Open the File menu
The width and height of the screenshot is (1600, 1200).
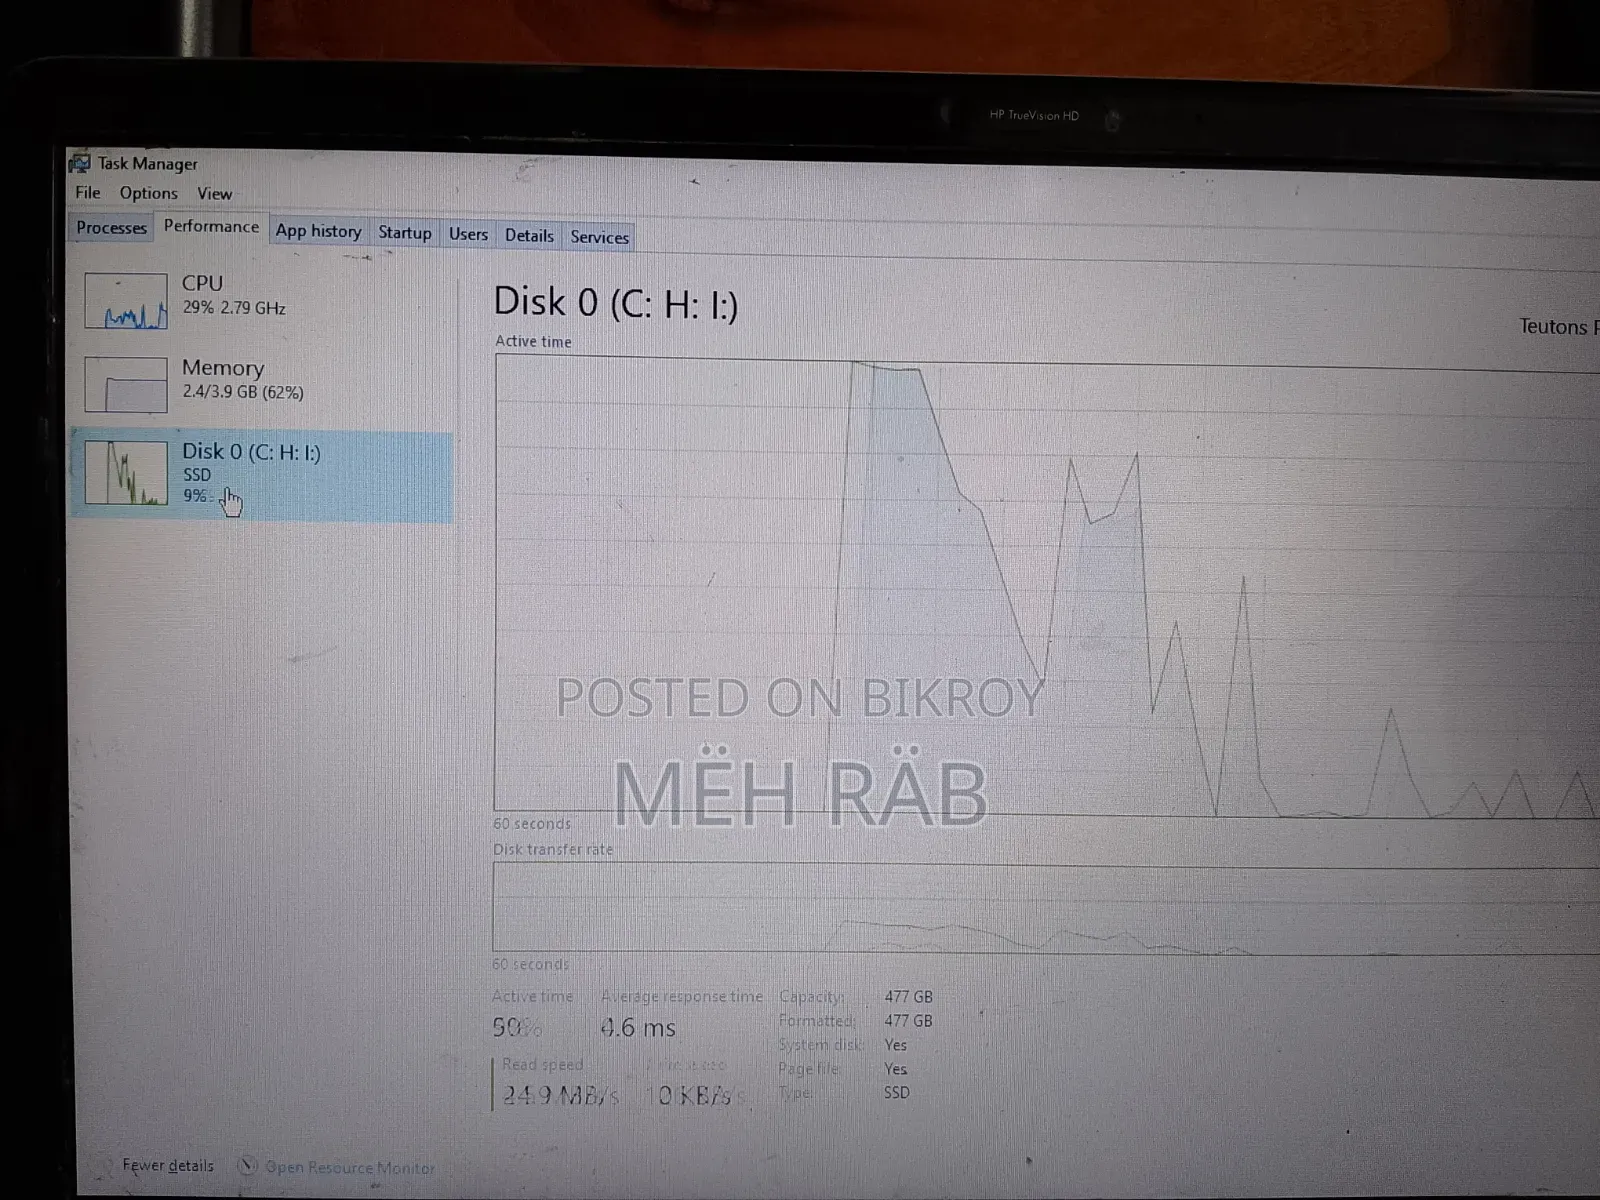(x=88, y=192)
